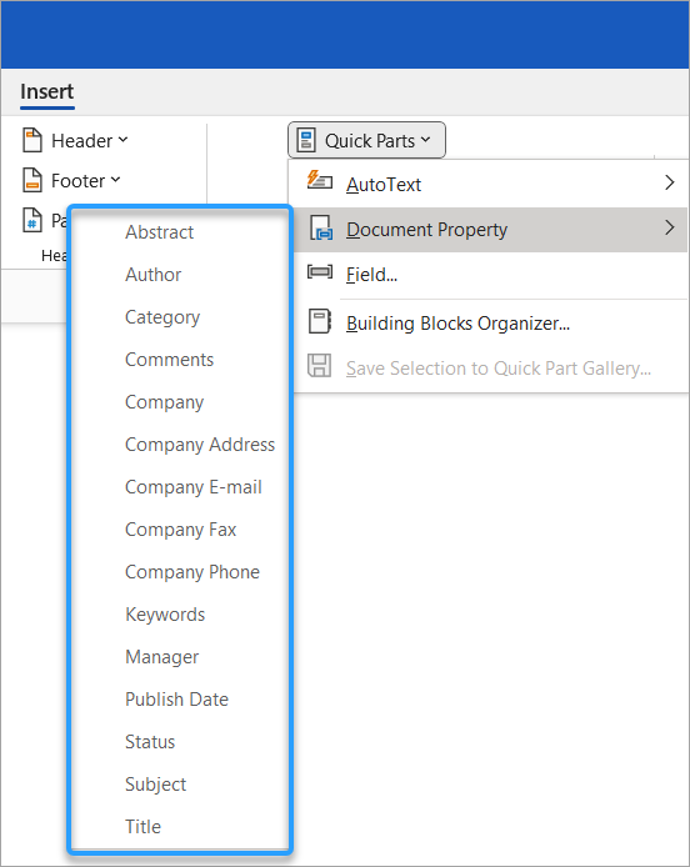Insert the Author document property
The width and height of the screenshot is (691, 868).
(152, 274)
